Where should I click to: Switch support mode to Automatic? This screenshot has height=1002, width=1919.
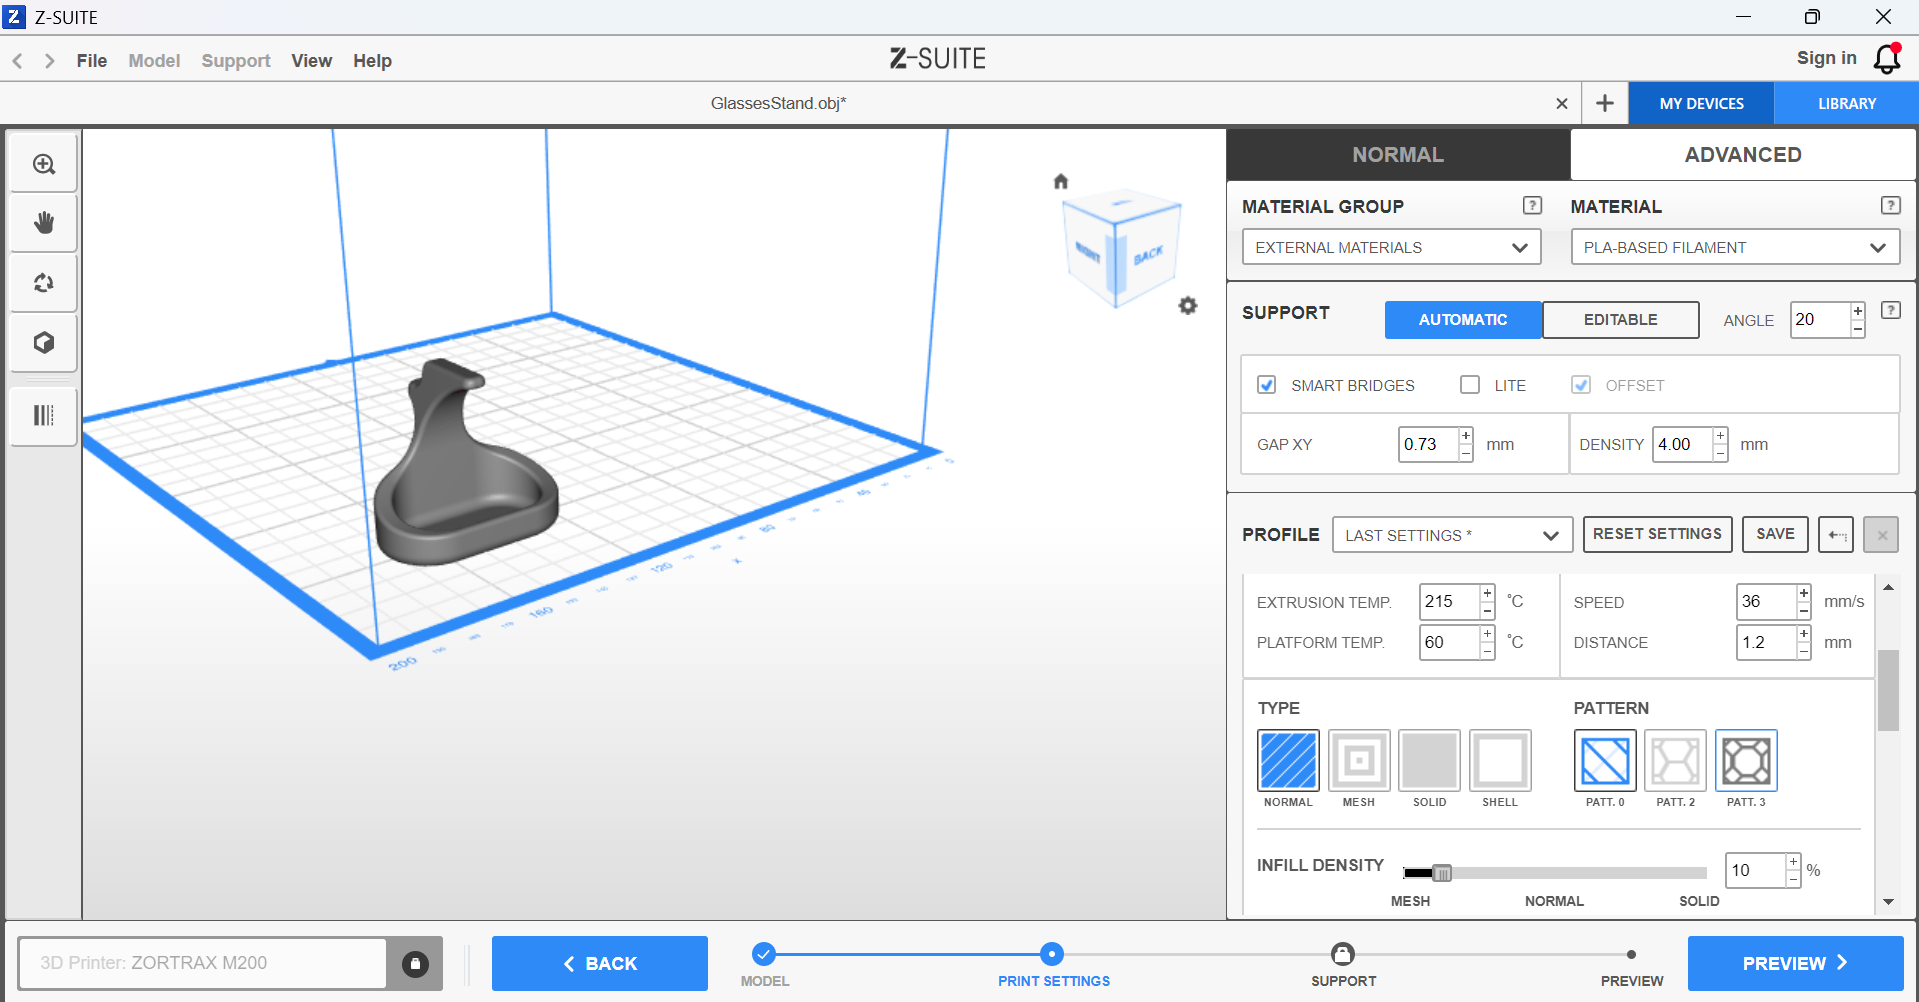pyautogui.click(x=1463, y=320)
